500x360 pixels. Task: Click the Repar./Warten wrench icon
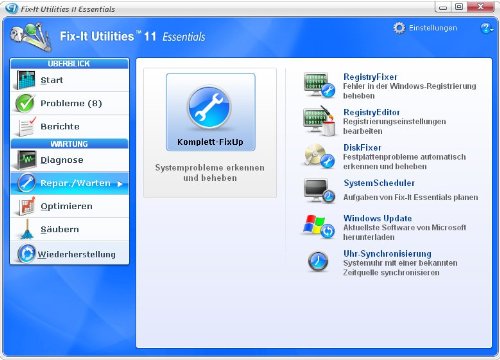(x=26, y=183)
